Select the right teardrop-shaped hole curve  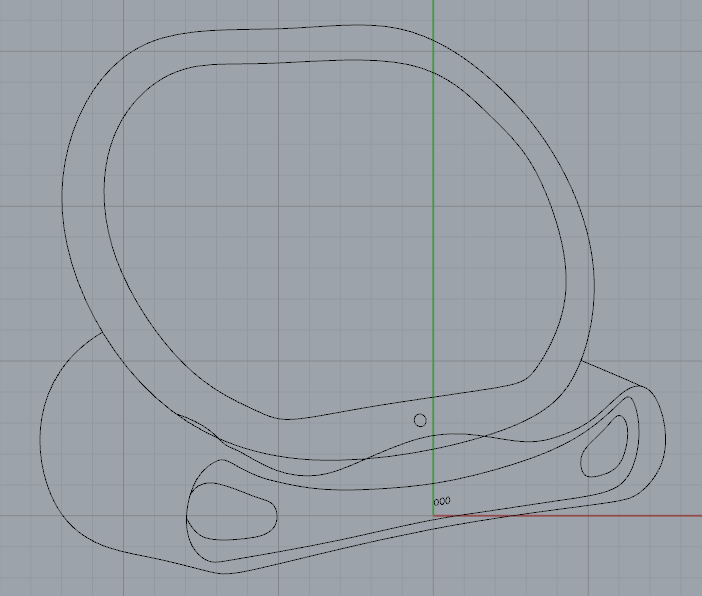tap(626, 437)
